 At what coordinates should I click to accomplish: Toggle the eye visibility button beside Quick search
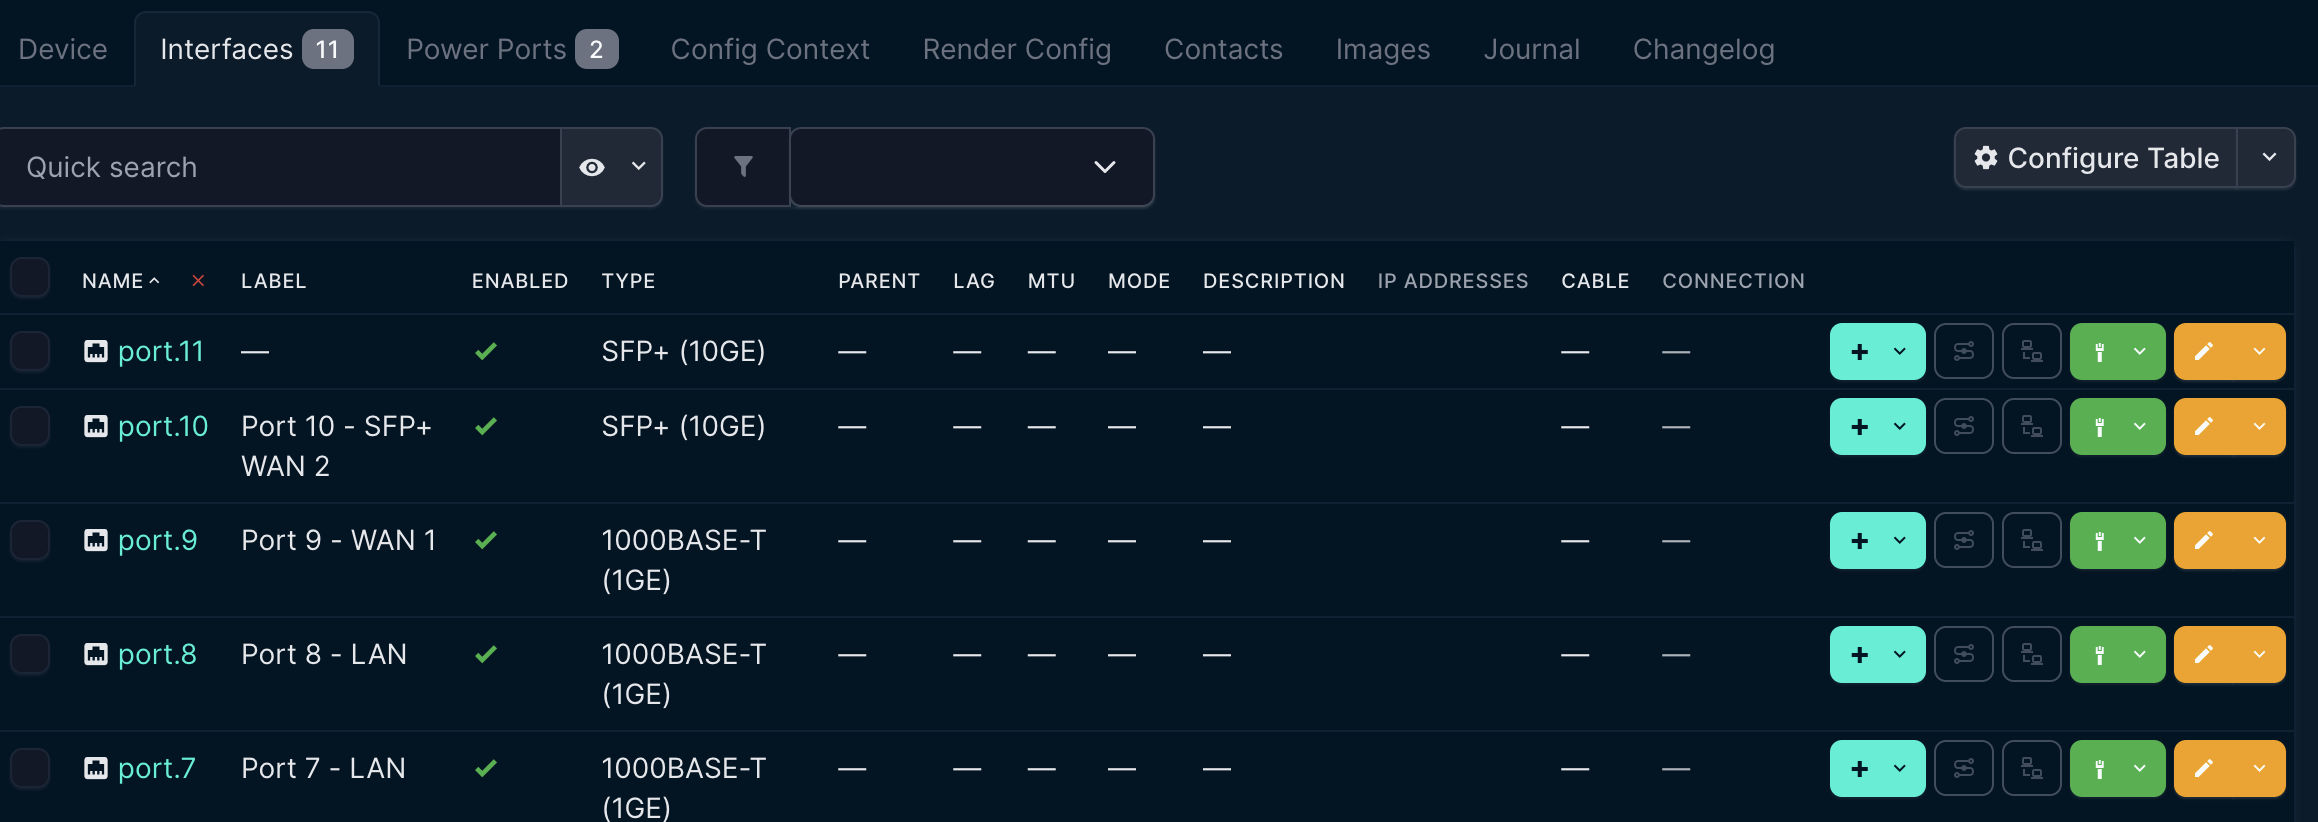[592, 167]
